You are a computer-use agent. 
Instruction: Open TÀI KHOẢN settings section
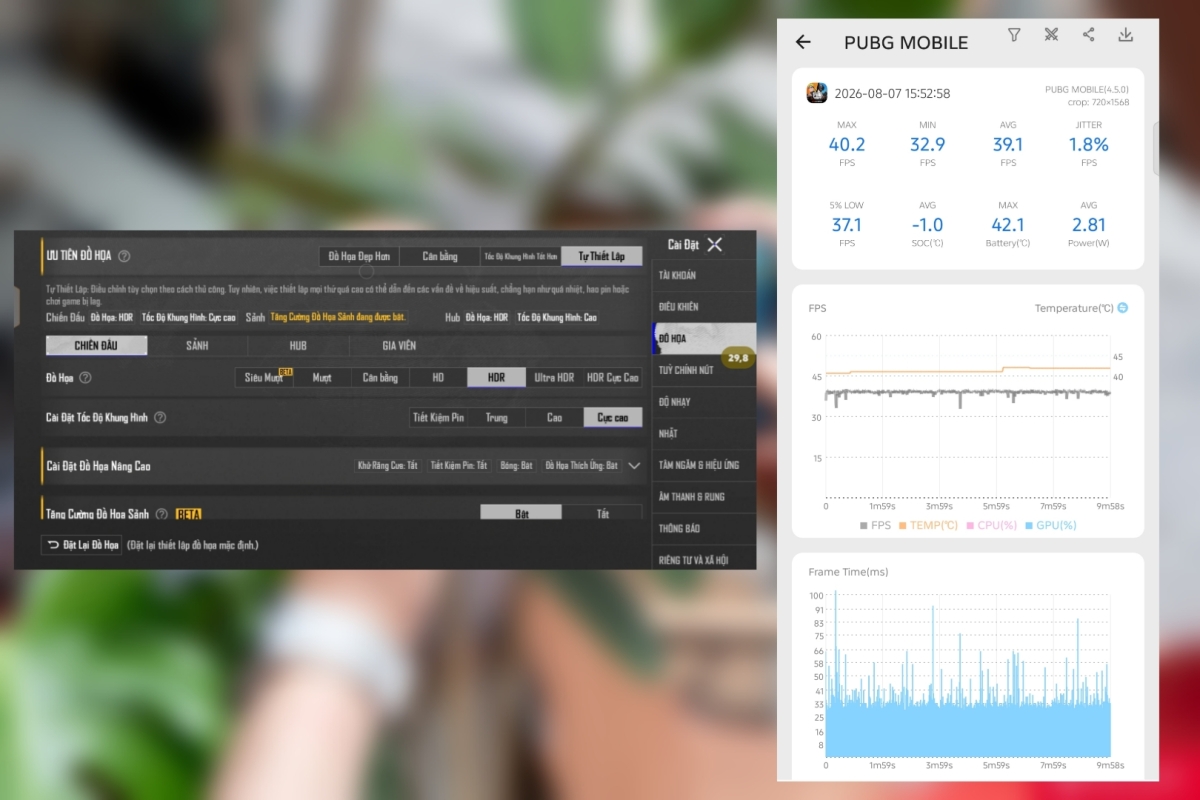[x=704, y=275]
